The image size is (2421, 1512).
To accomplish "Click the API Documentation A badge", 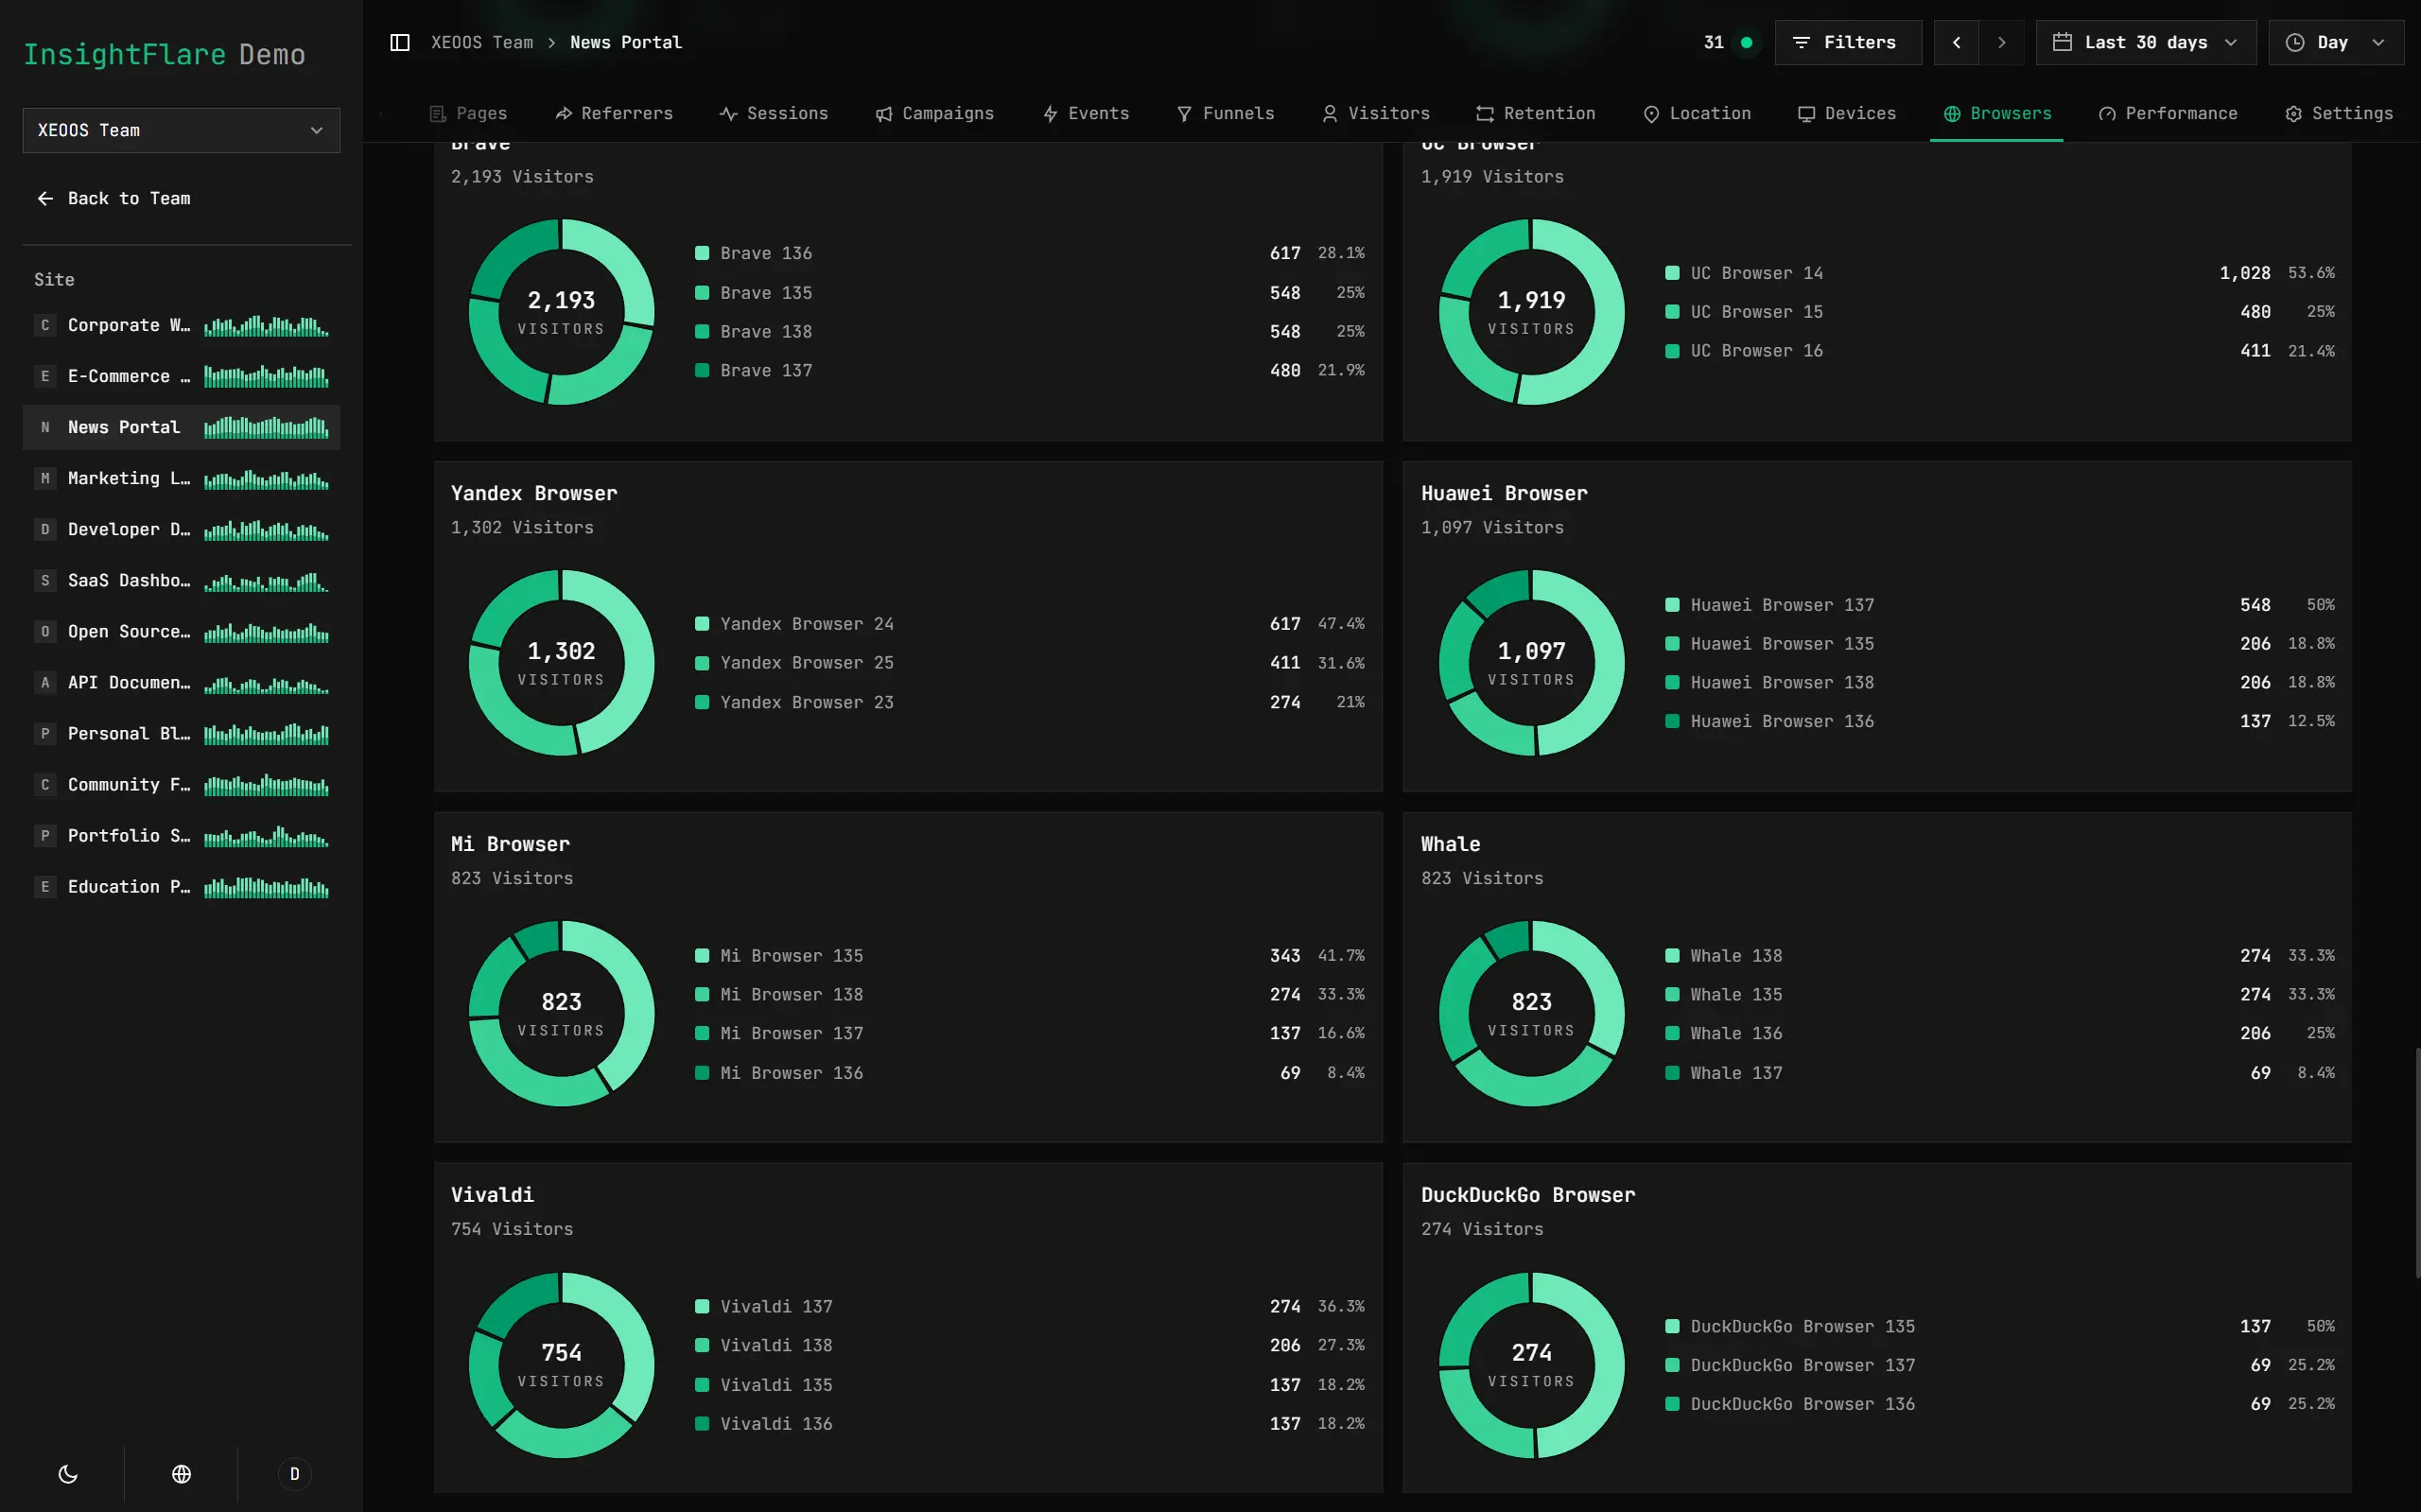I will (x=45, y=683).
